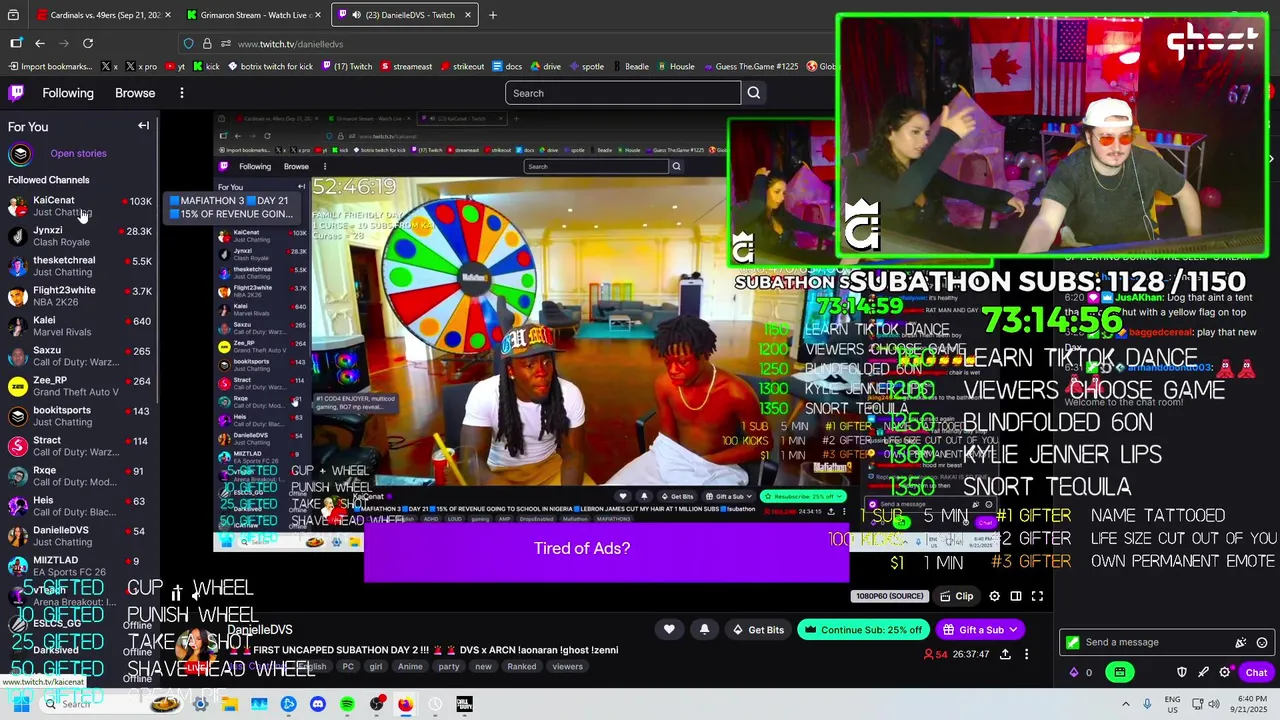
Task: Open Rxqe channel in sidebar
Action: [x=79, y=476]
